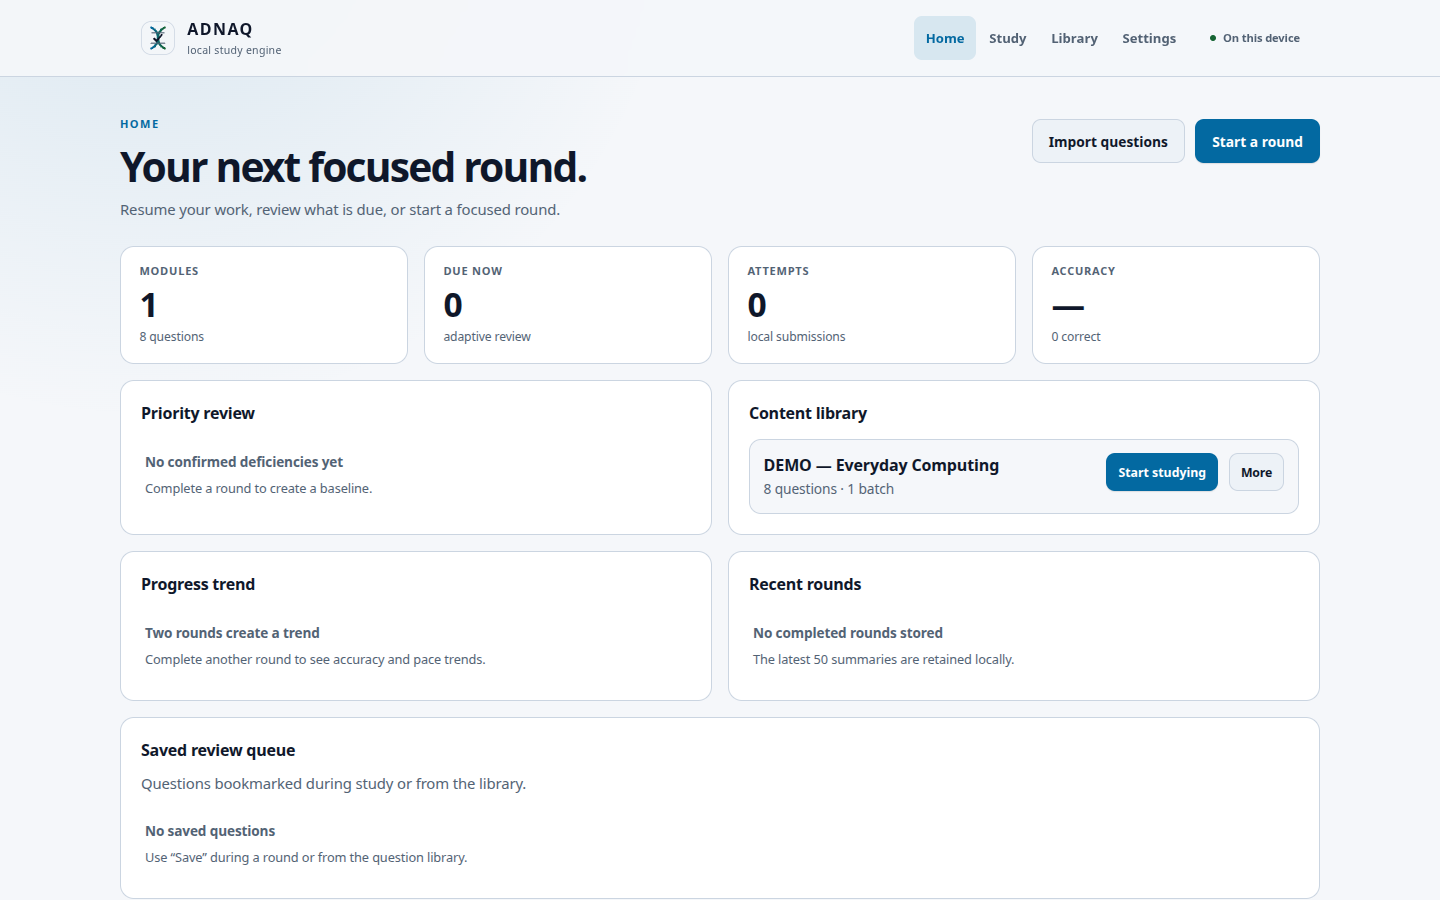Start studying the DEMO Everyday Computing module
Viewport: 1440px width, 900px height.
pyautogui.click(x=1162, y=472)
